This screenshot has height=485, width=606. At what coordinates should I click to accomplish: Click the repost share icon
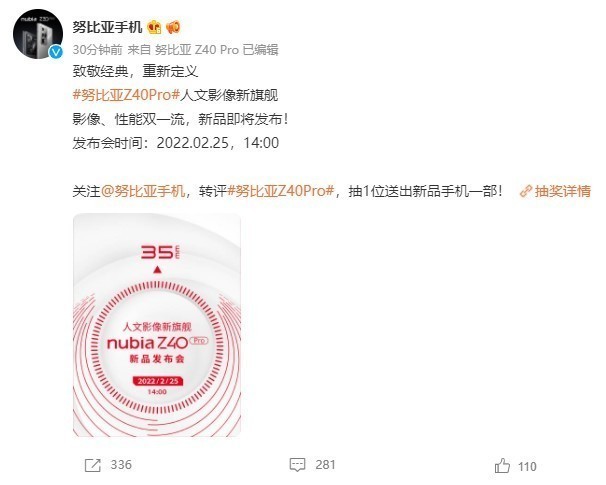pos(92,465)
